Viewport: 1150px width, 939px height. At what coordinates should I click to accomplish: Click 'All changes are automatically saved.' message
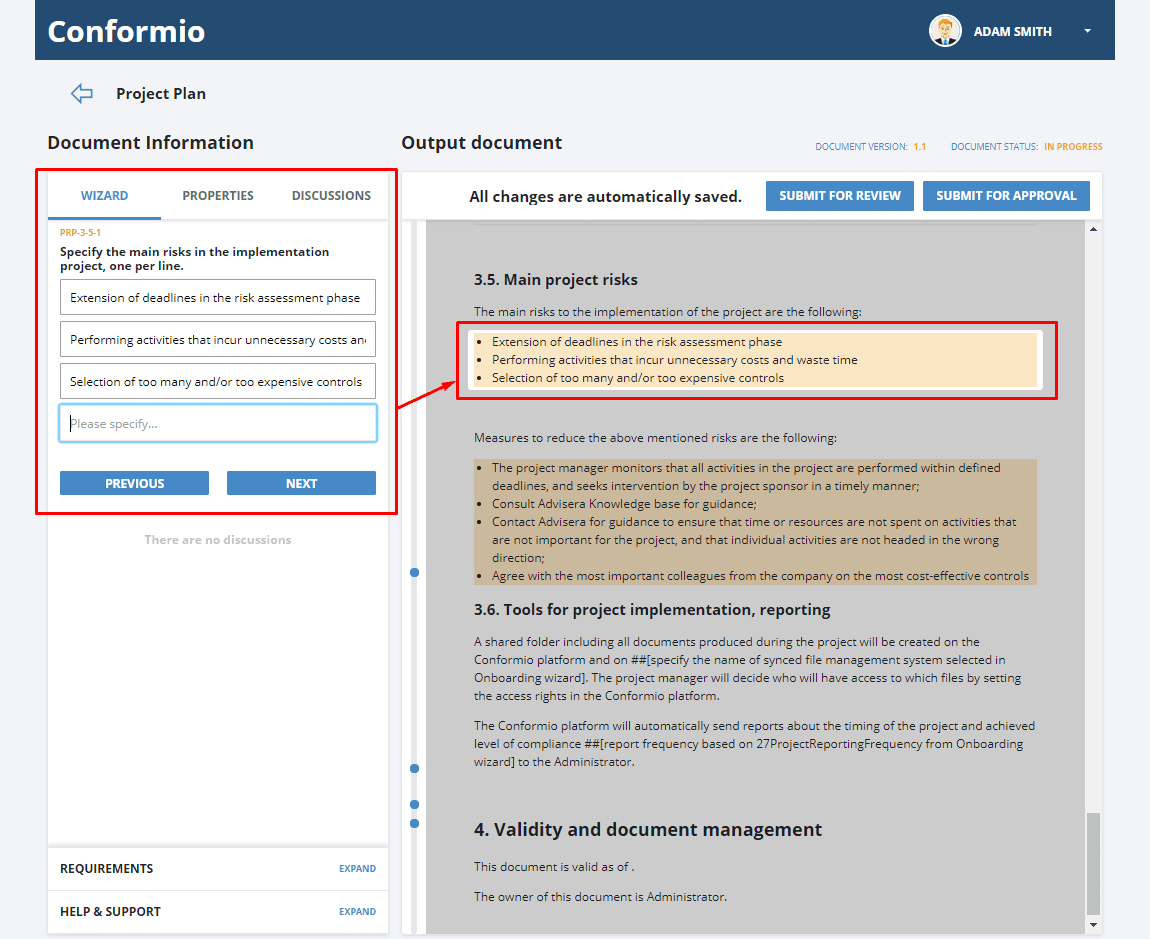[x=605, y=197]
